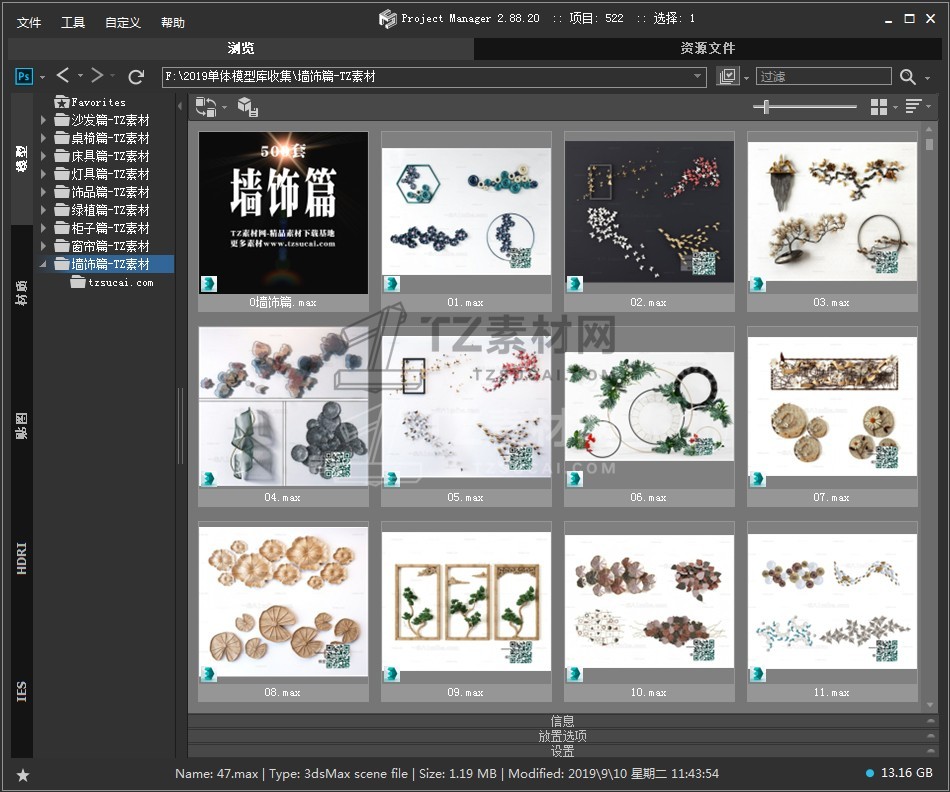
Task: Click the icon with two curved arrows
Action: [x=206, y=107]
